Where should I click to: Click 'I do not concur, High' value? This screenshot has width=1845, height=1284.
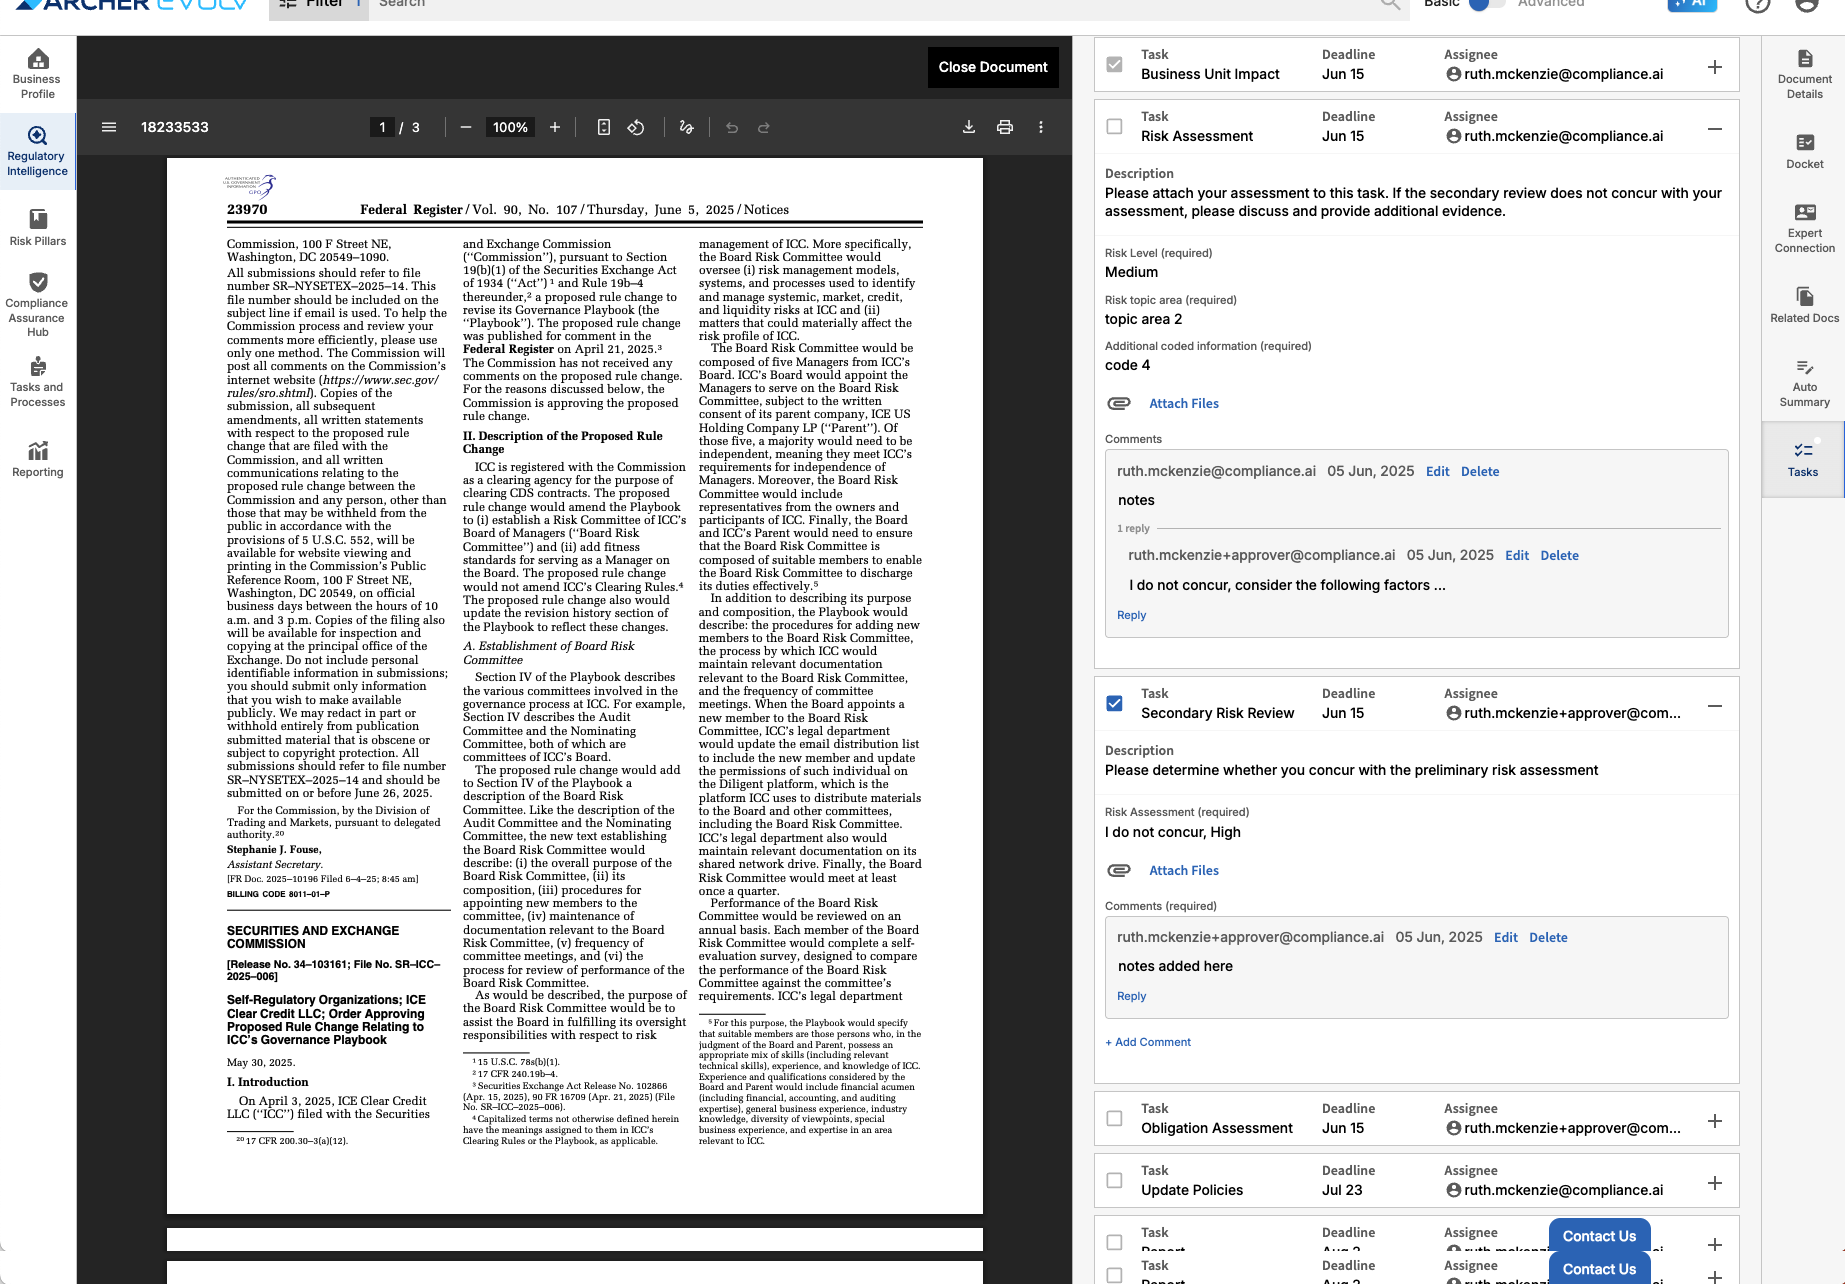1172,832
